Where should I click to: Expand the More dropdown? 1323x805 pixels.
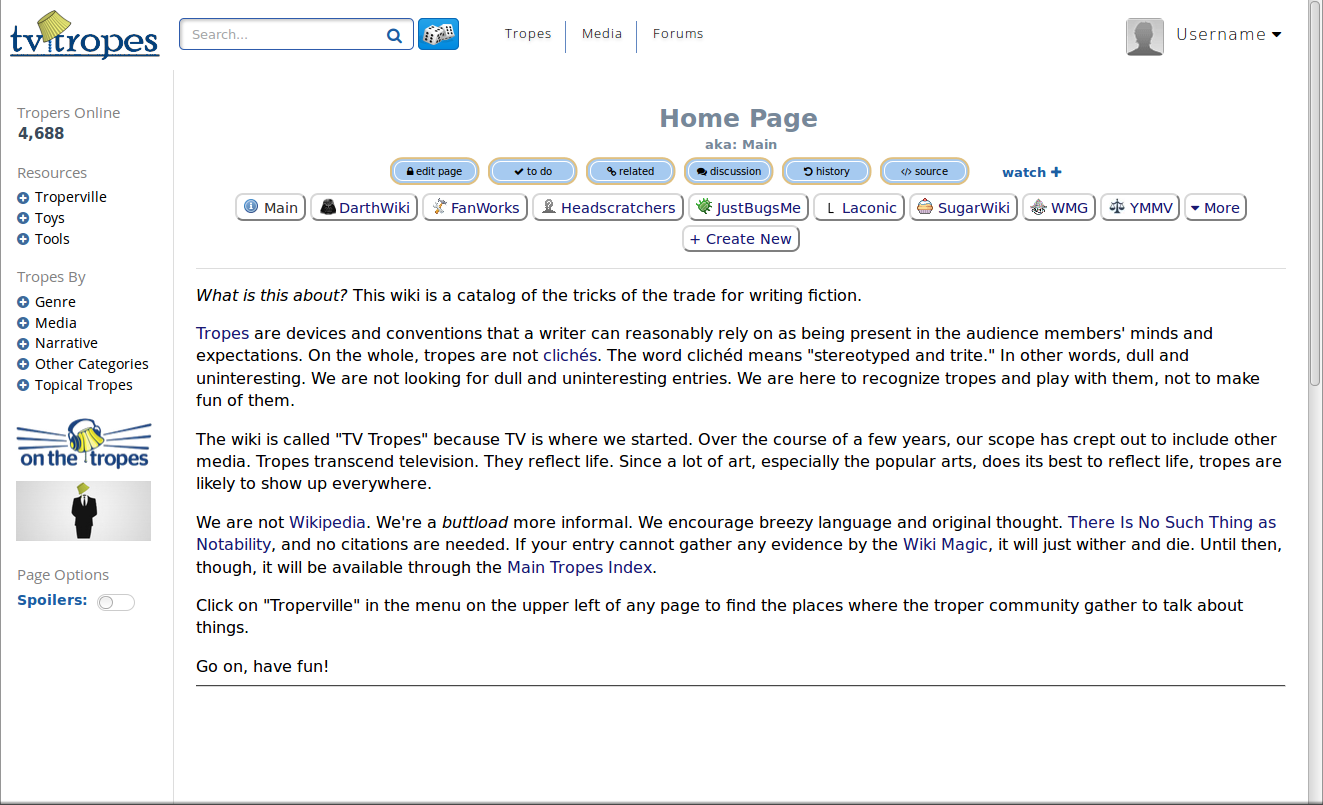pyautogui.click(x=1215, y=207)
